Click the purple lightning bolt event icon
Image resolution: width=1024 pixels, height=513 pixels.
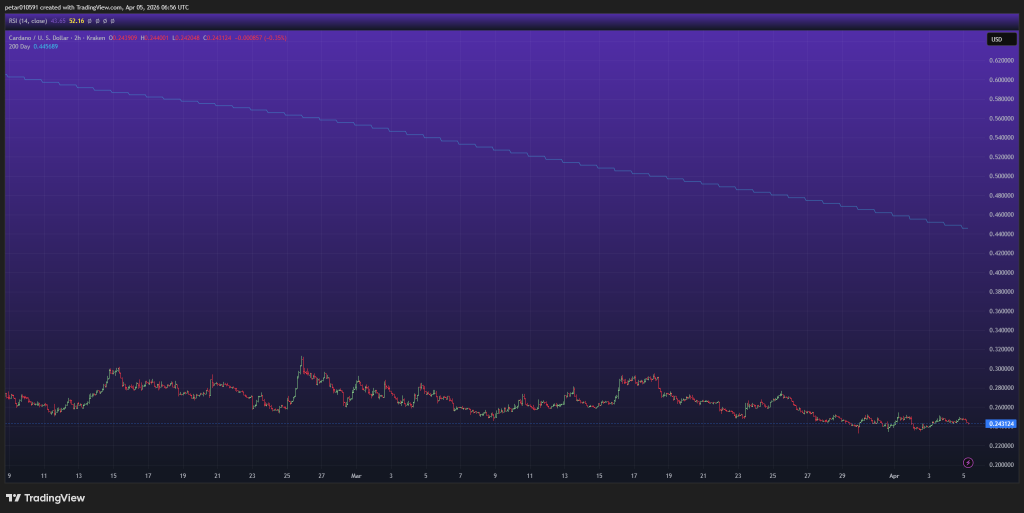[968, 462]
